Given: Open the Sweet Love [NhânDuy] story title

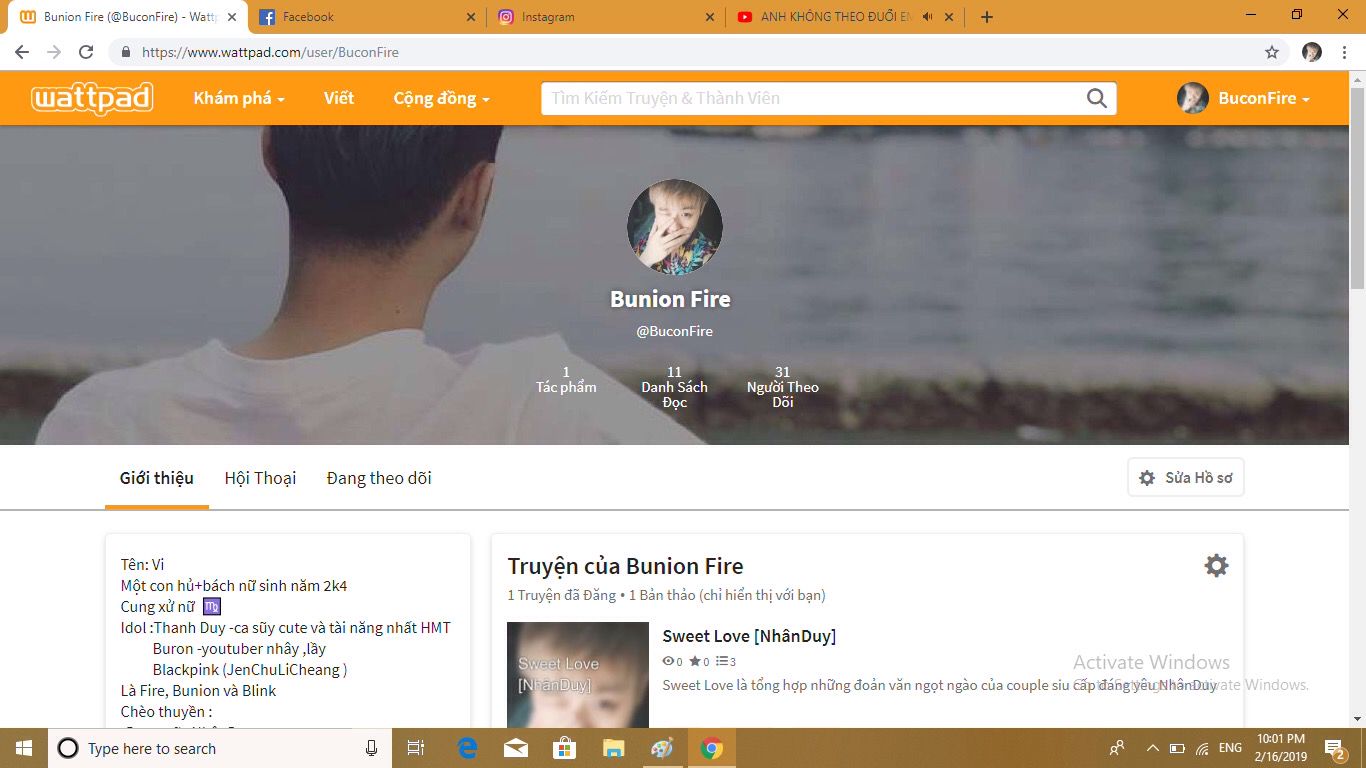Looking at the screenshot, I should (749, 636).
